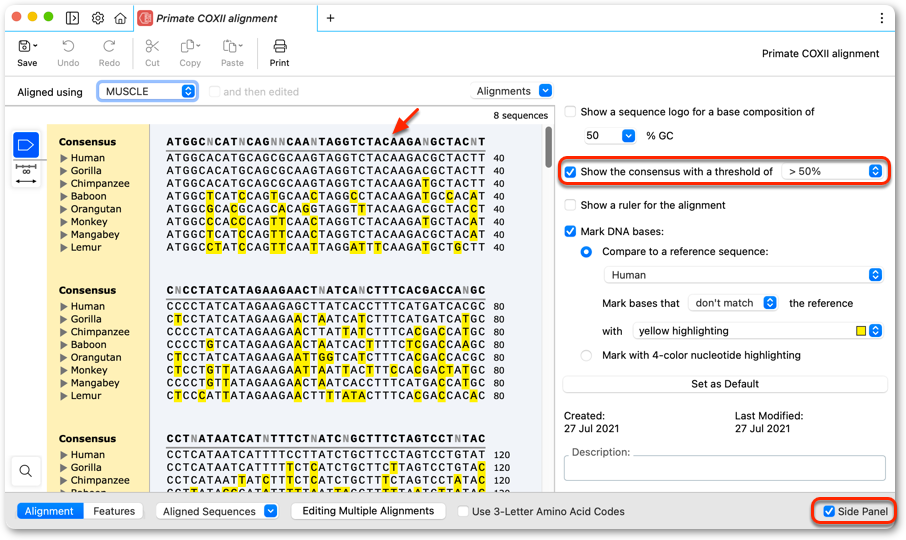This screenshot has width=906, height=540.
Task: Click the Copy toolbar icon
Action: point(190,47)
